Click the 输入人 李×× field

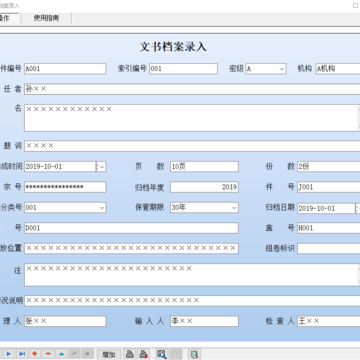[x=204, y=321]
